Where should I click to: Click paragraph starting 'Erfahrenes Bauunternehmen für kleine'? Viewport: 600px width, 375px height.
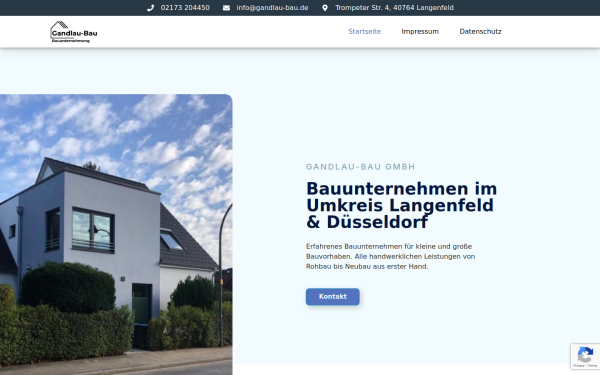point(390,256)
